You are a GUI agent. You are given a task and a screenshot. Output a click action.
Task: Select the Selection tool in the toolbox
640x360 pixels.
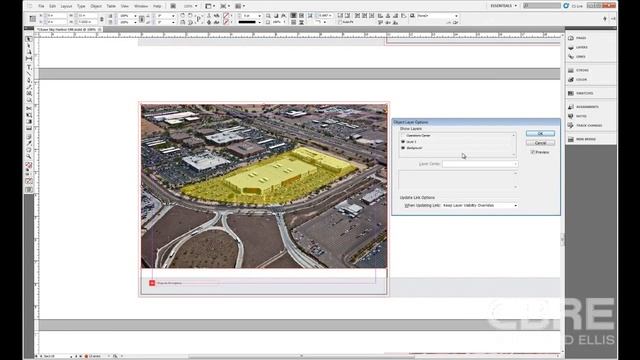pos(29,39)
